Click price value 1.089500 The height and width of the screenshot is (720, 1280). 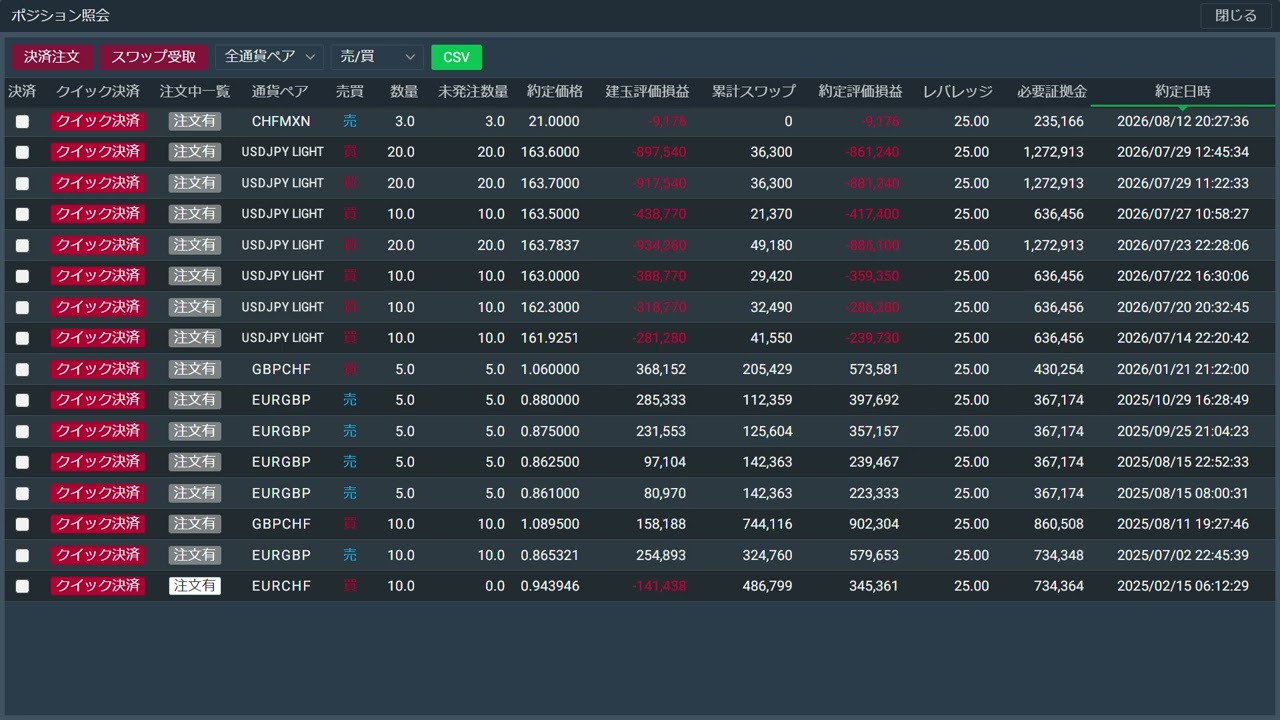point(550,524)
